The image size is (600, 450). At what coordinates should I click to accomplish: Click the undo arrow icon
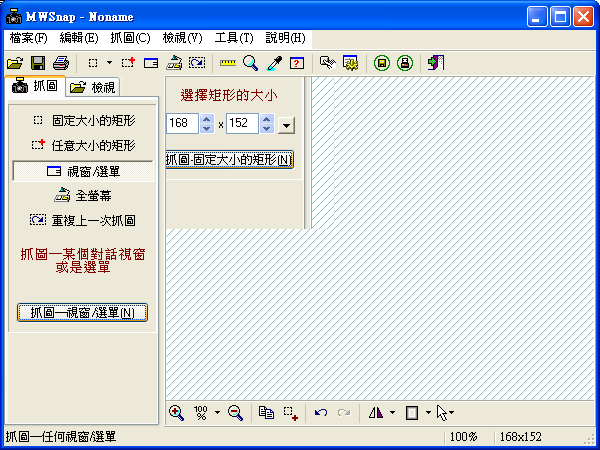321,413
